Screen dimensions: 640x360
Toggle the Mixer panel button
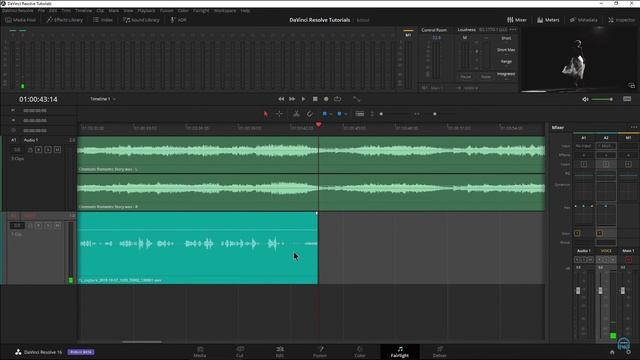point(517,20)
